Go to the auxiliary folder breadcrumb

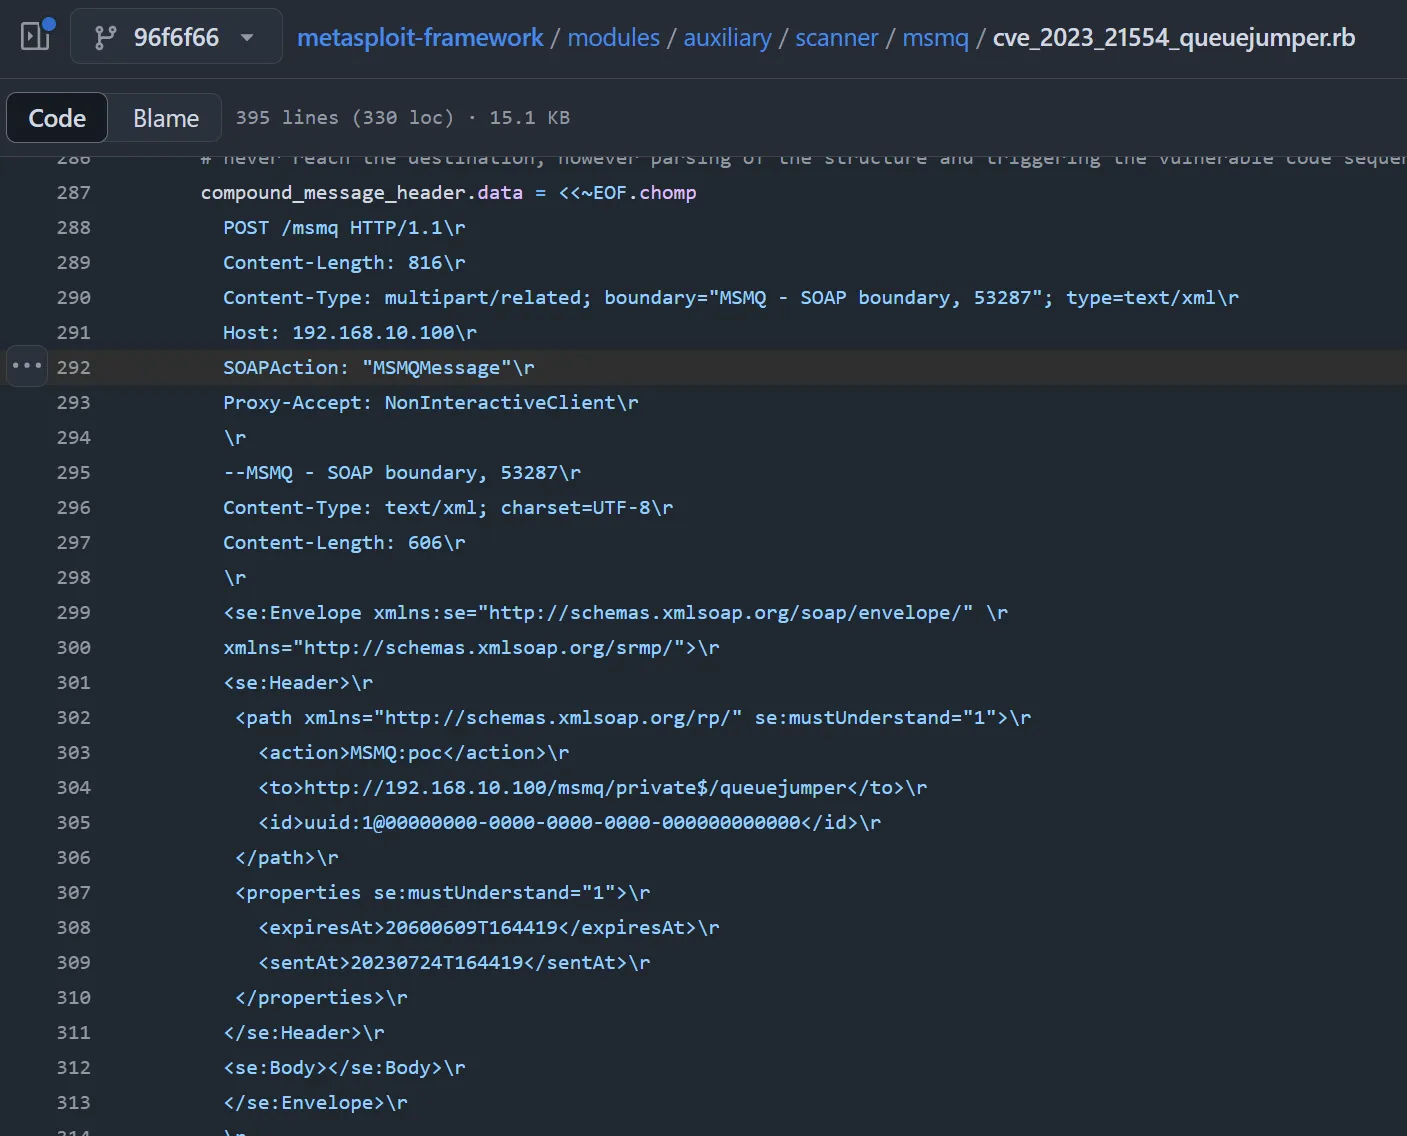(727, 38)
